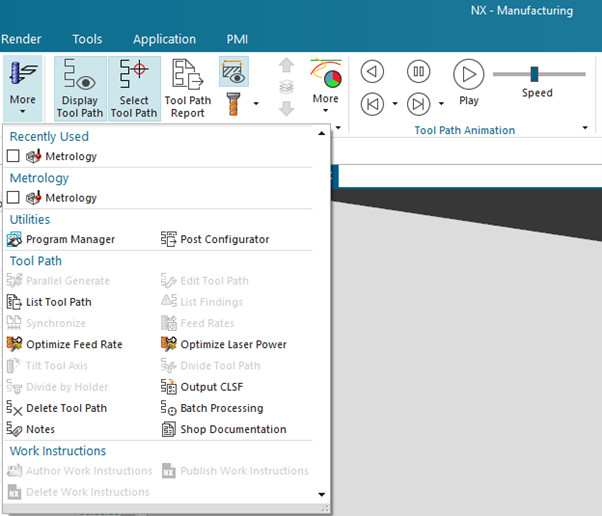
Task: Play the tool path animation
Action: click(x=469, y=83)
